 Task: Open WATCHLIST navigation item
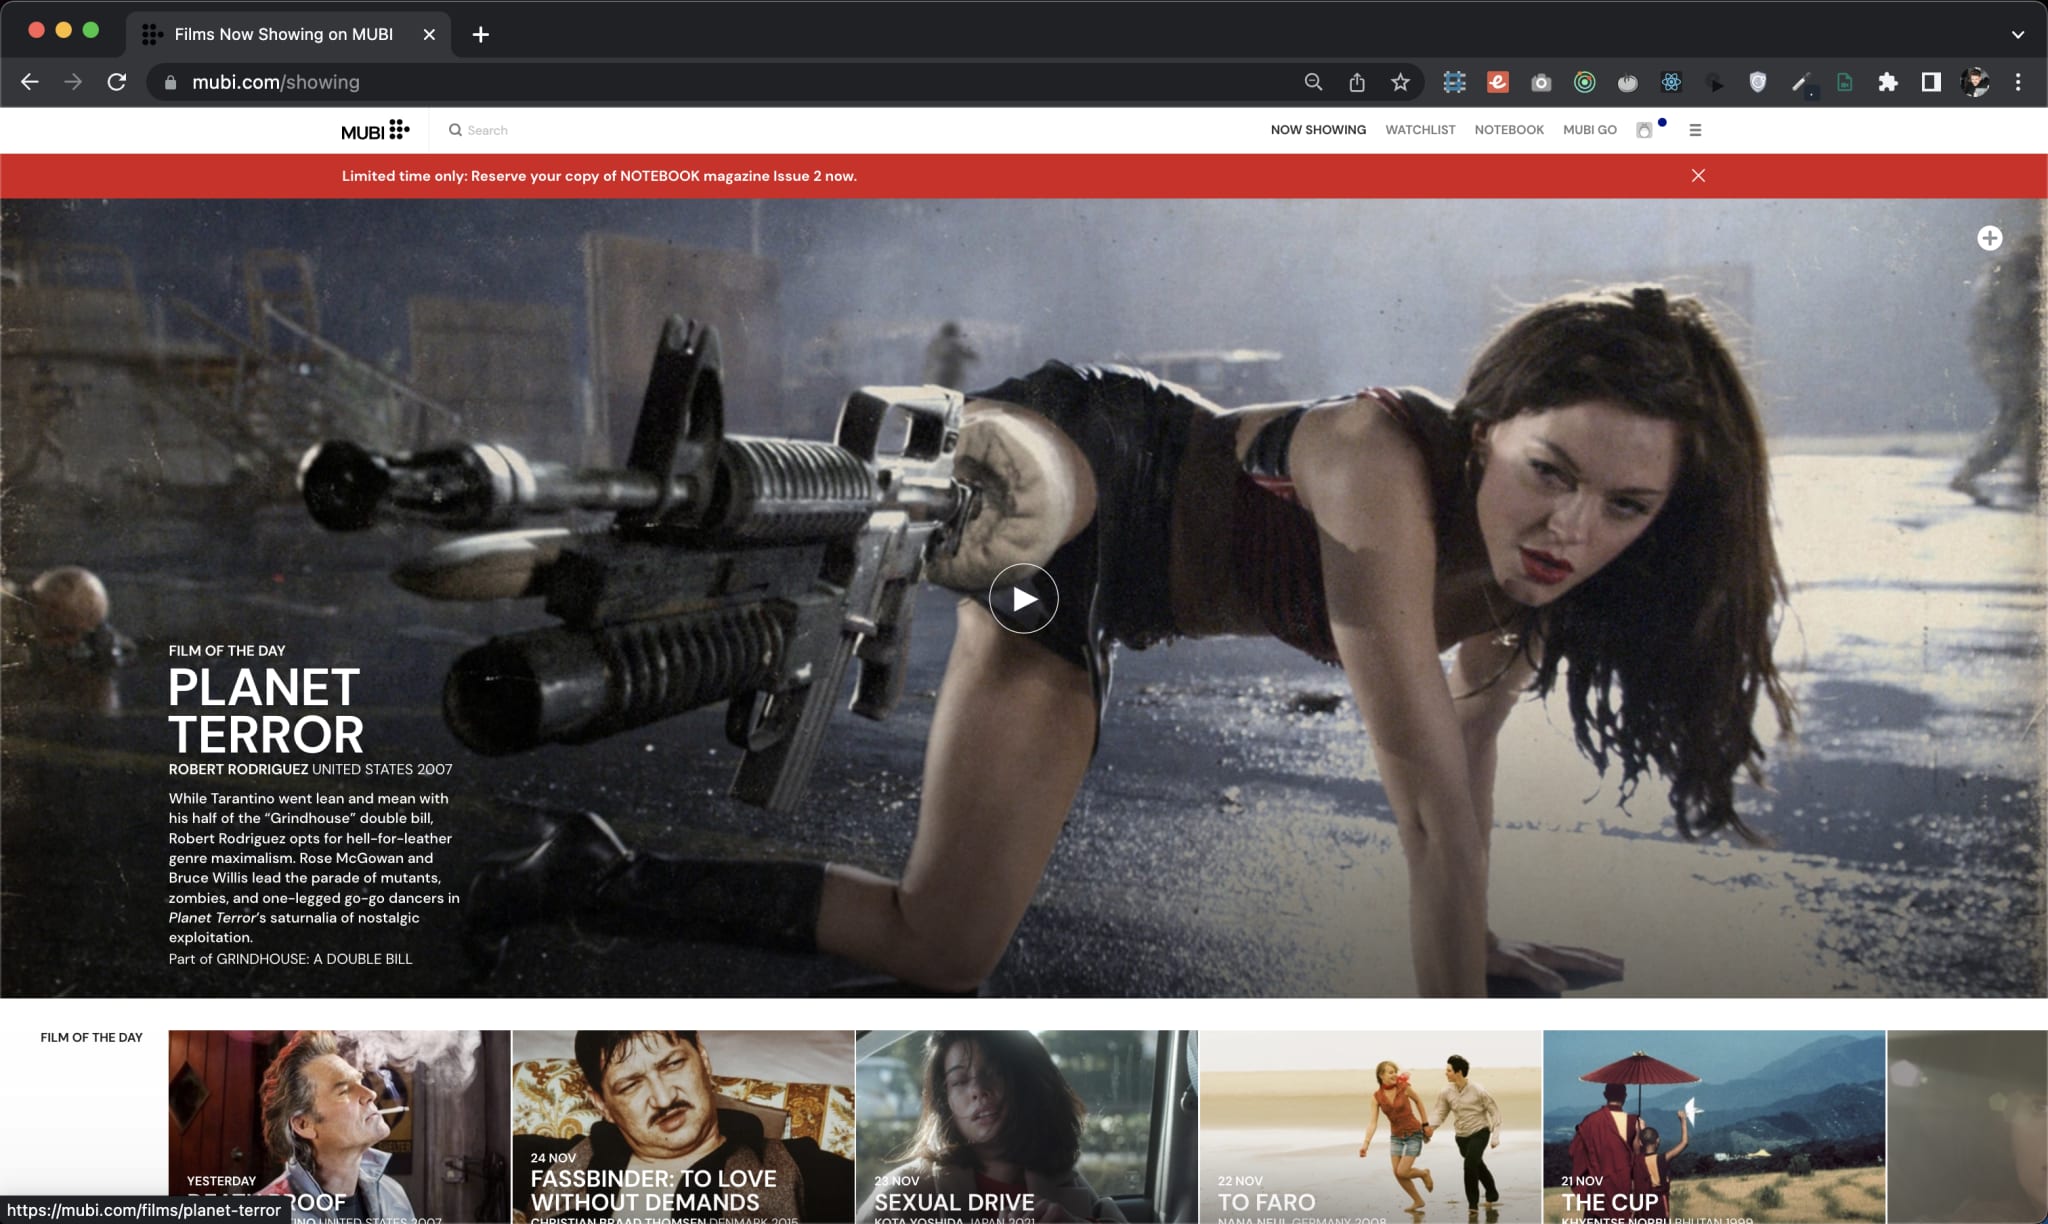pyautogui.click(x=1420, y=130)
